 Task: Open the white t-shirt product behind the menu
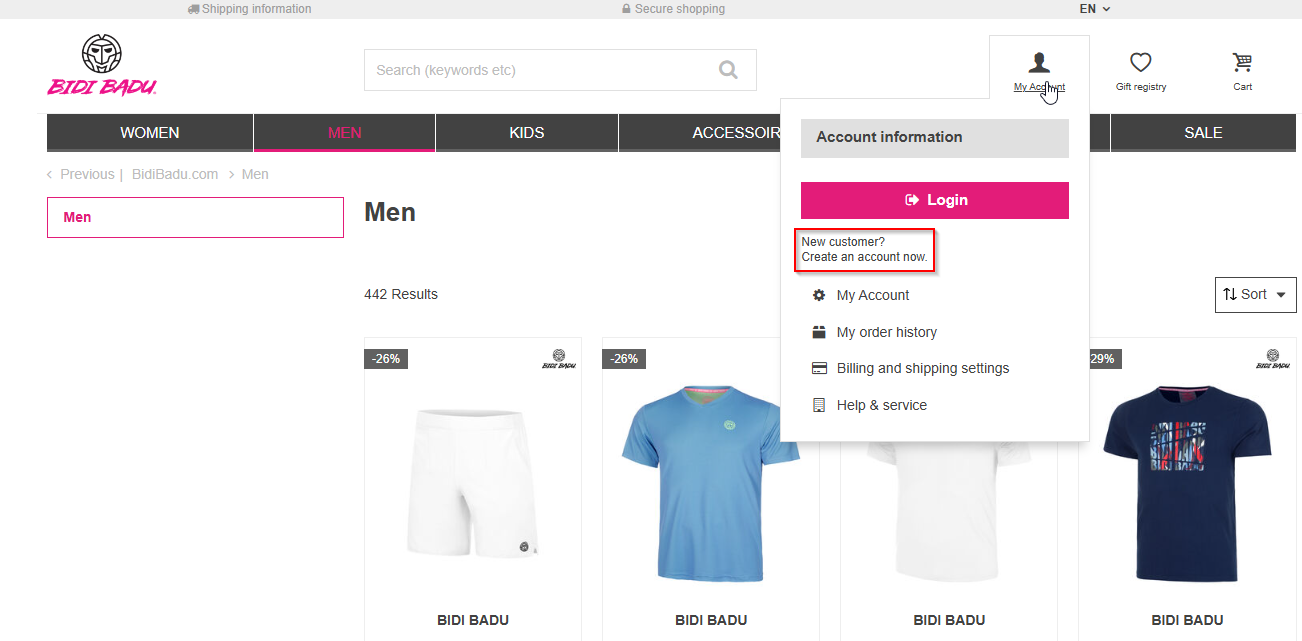point(949,510)
